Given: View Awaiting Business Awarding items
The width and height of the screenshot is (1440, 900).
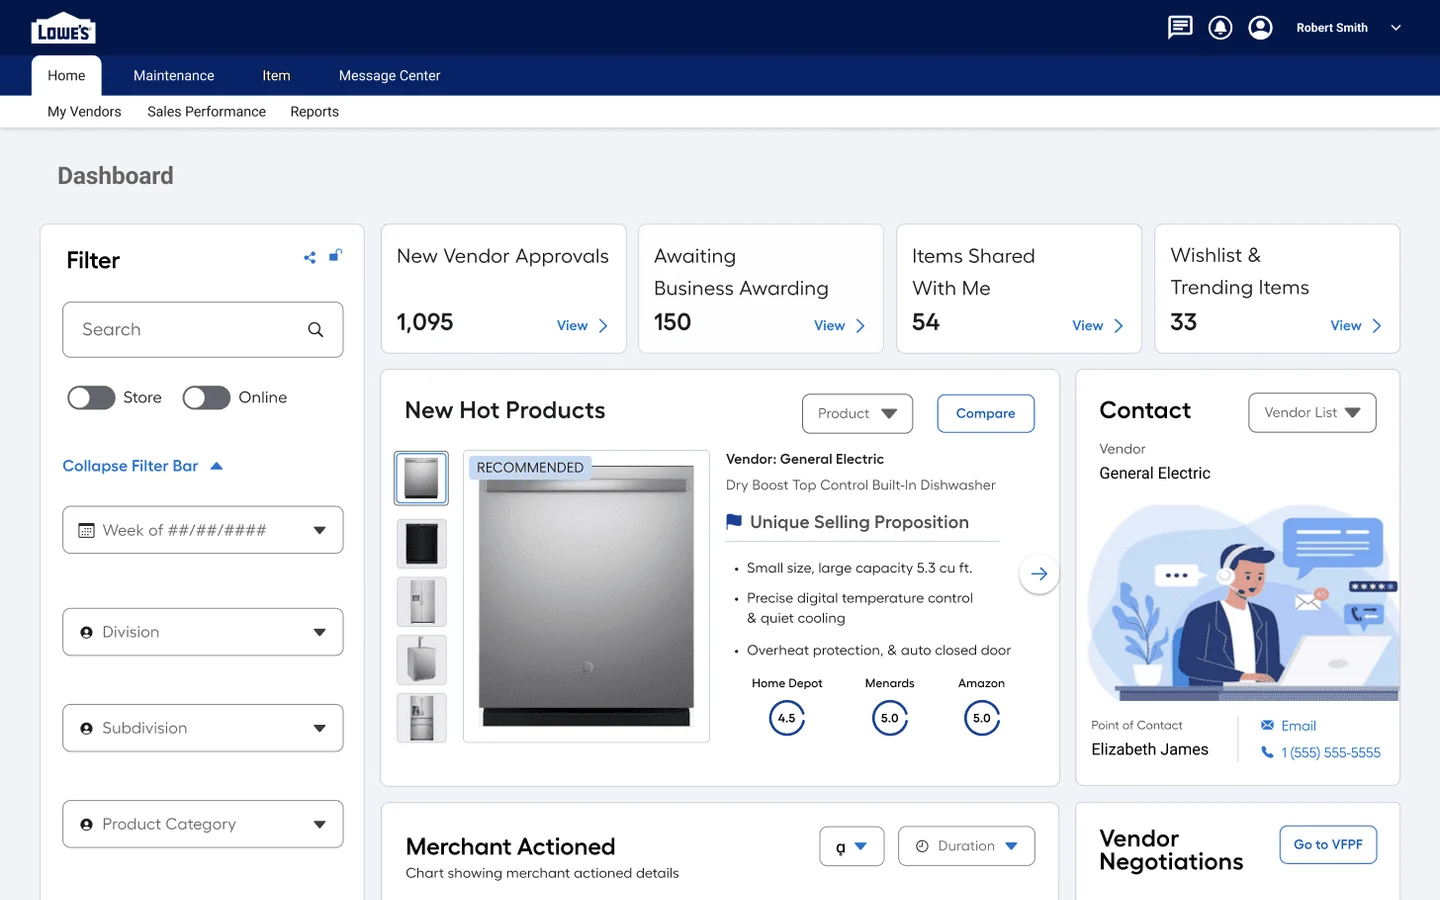Looking at the screenshot, I should pyautogui.click(x=840, y=326).
